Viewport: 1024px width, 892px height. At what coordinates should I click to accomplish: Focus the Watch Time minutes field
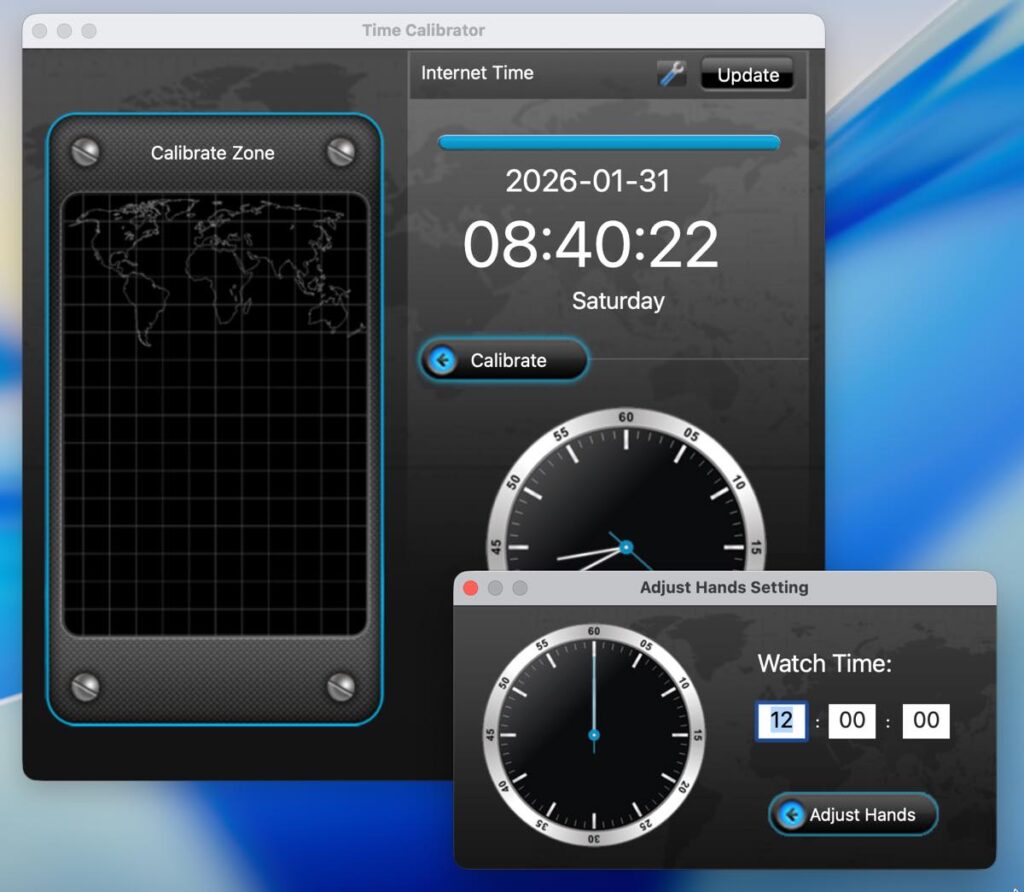click(852, 721)
